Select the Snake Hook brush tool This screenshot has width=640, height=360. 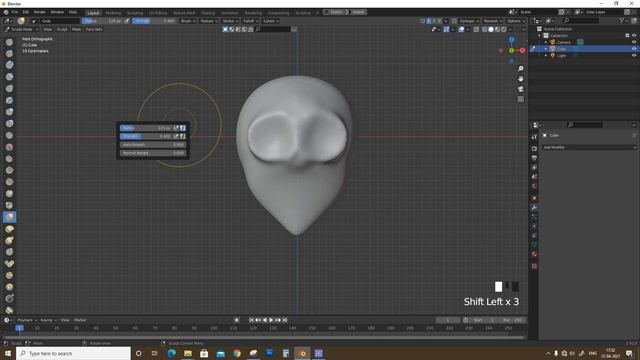pyautogui.click(x=9, y=240)
